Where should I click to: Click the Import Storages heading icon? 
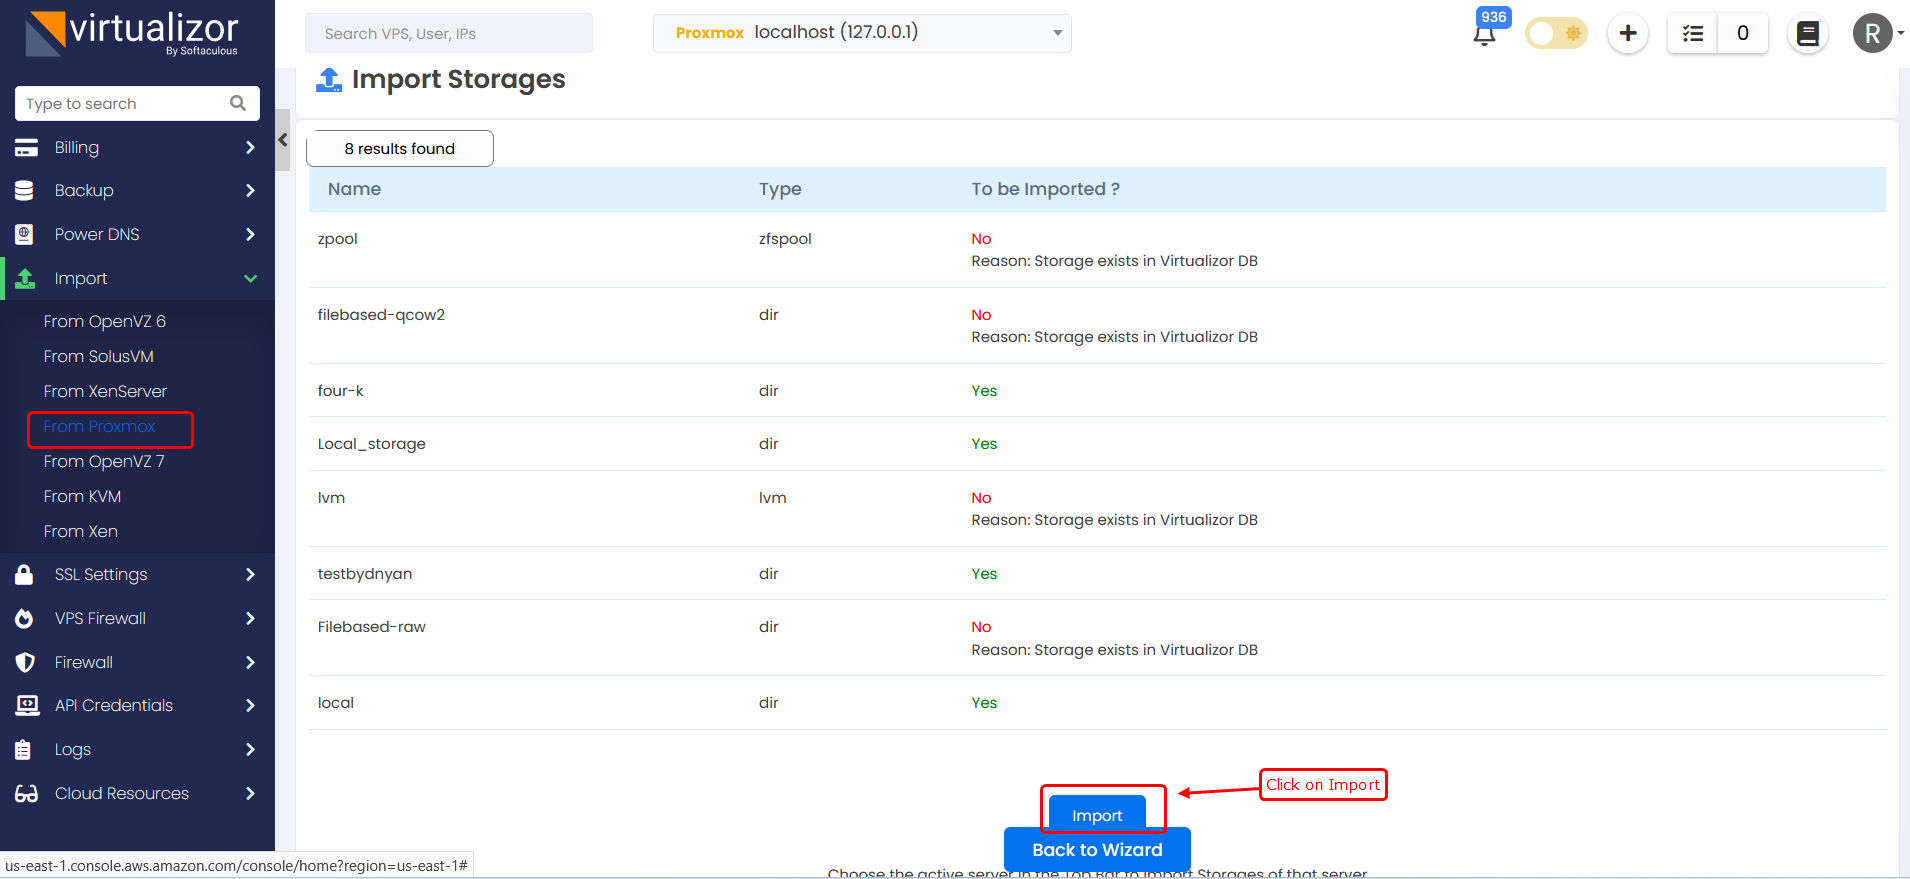click(x=329, y=79)
